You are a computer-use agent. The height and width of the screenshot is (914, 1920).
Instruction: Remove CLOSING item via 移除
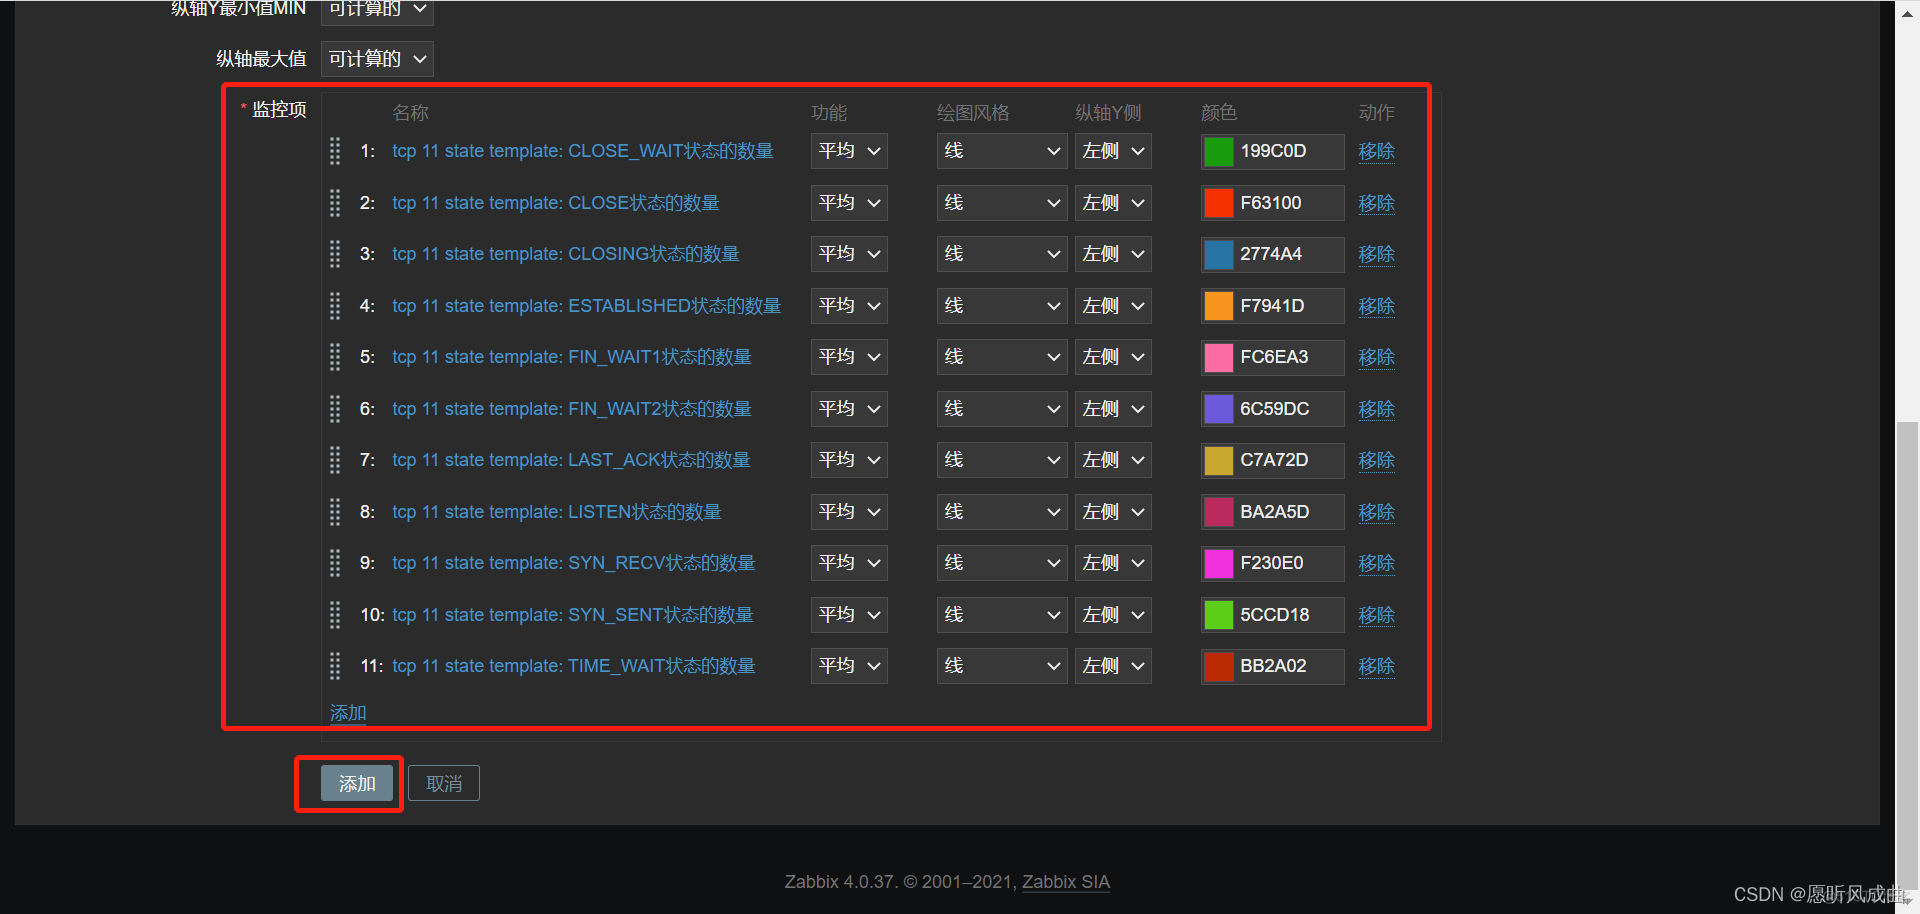[1376, 254]
